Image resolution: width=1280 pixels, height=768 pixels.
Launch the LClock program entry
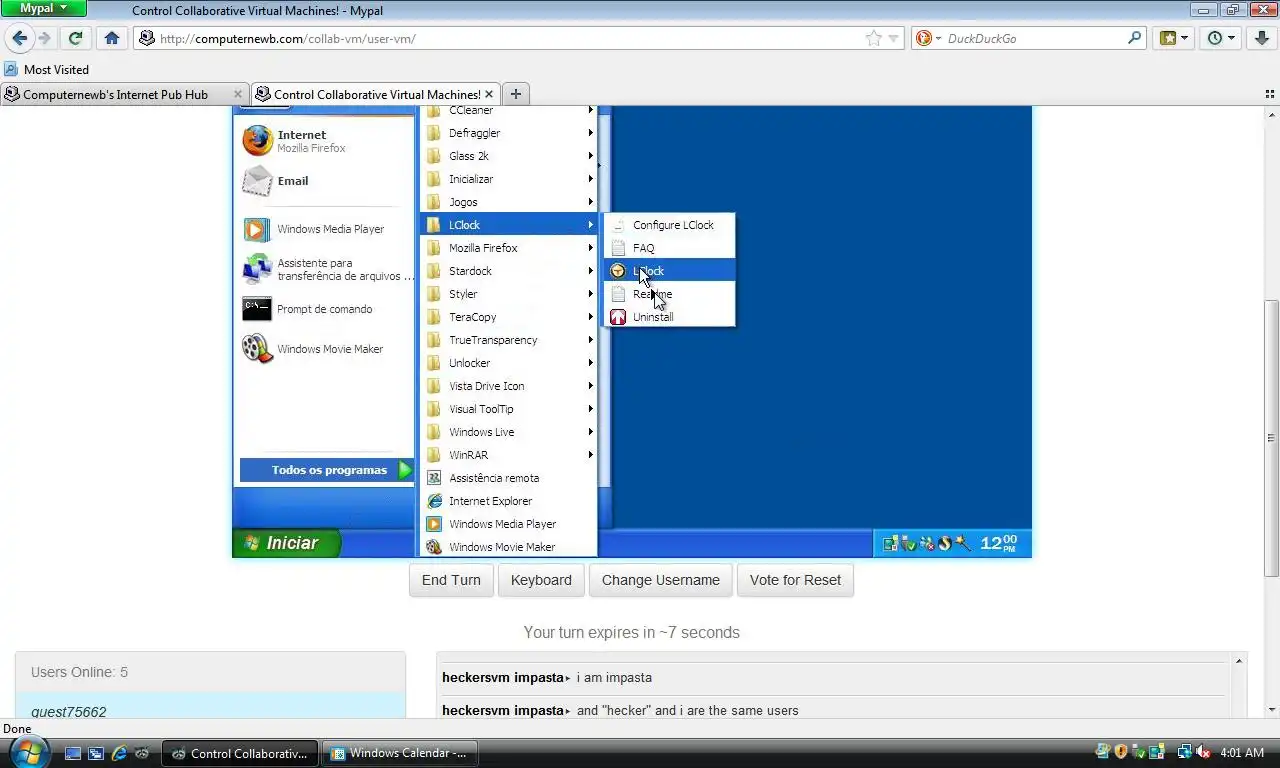(x=669, y=271)
